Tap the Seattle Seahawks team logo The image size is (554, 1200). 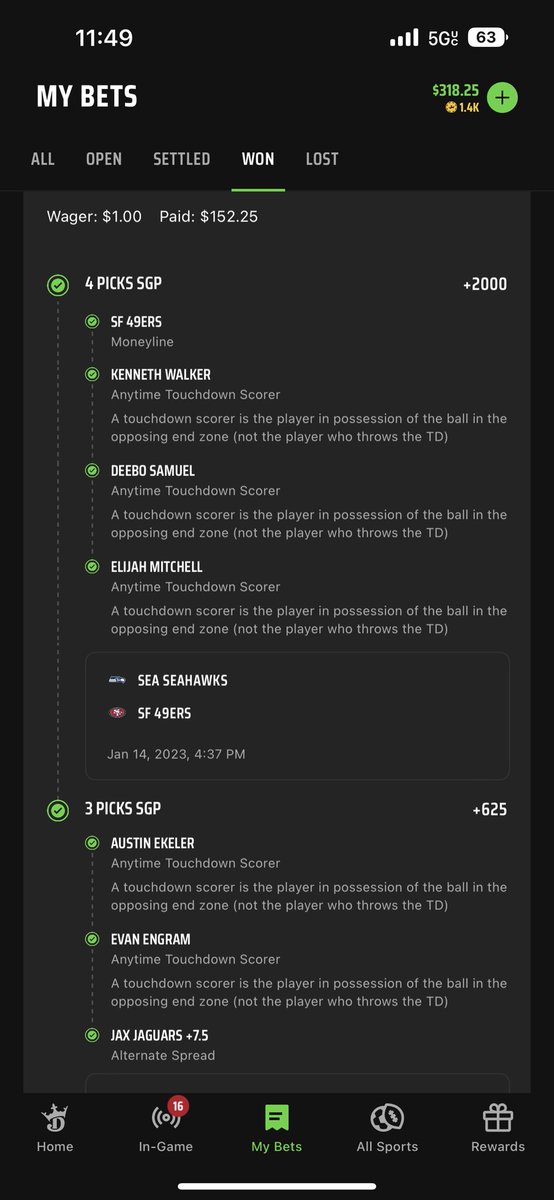[x=118, y=680]
